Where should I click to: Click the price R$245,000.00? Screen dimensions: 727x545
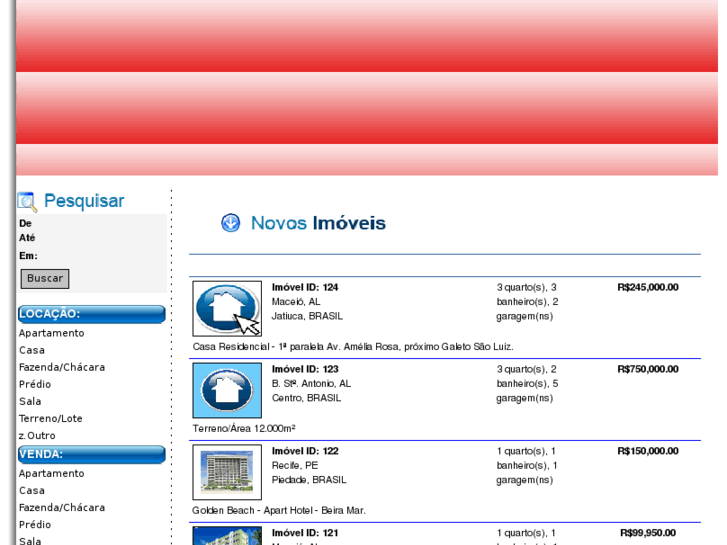pyautogui.click(x=648, y=288)
